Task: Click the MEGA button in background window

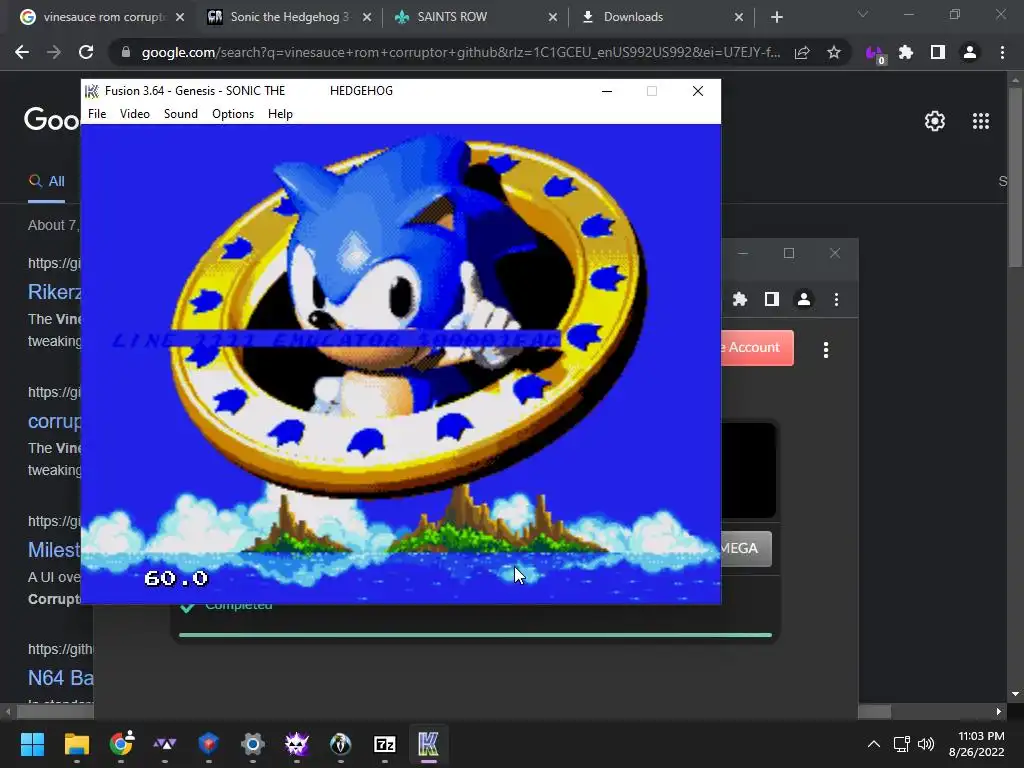Action: click(746, 549)
